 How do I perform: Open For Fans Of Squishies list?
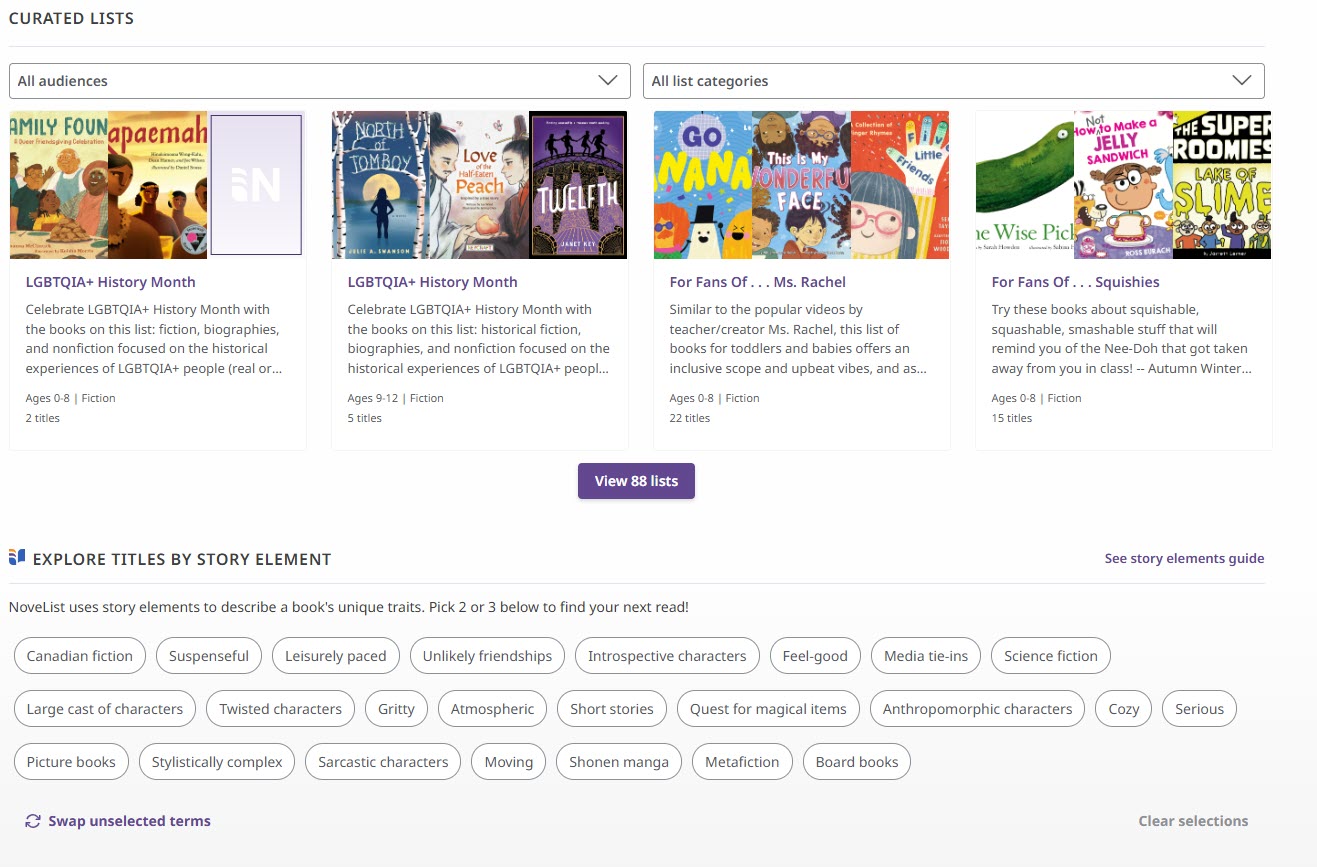(x=1075, y=282)
